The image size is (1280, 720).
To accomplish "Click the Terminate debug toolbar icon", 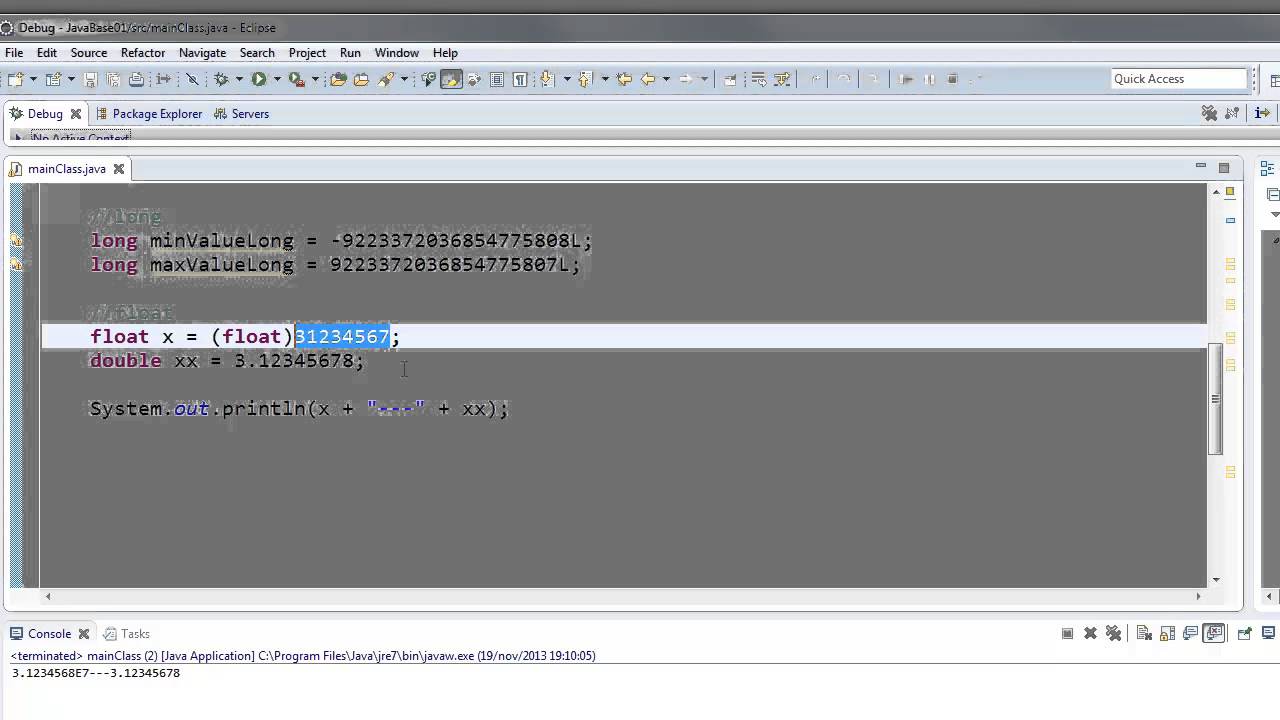I will point(952,79).
